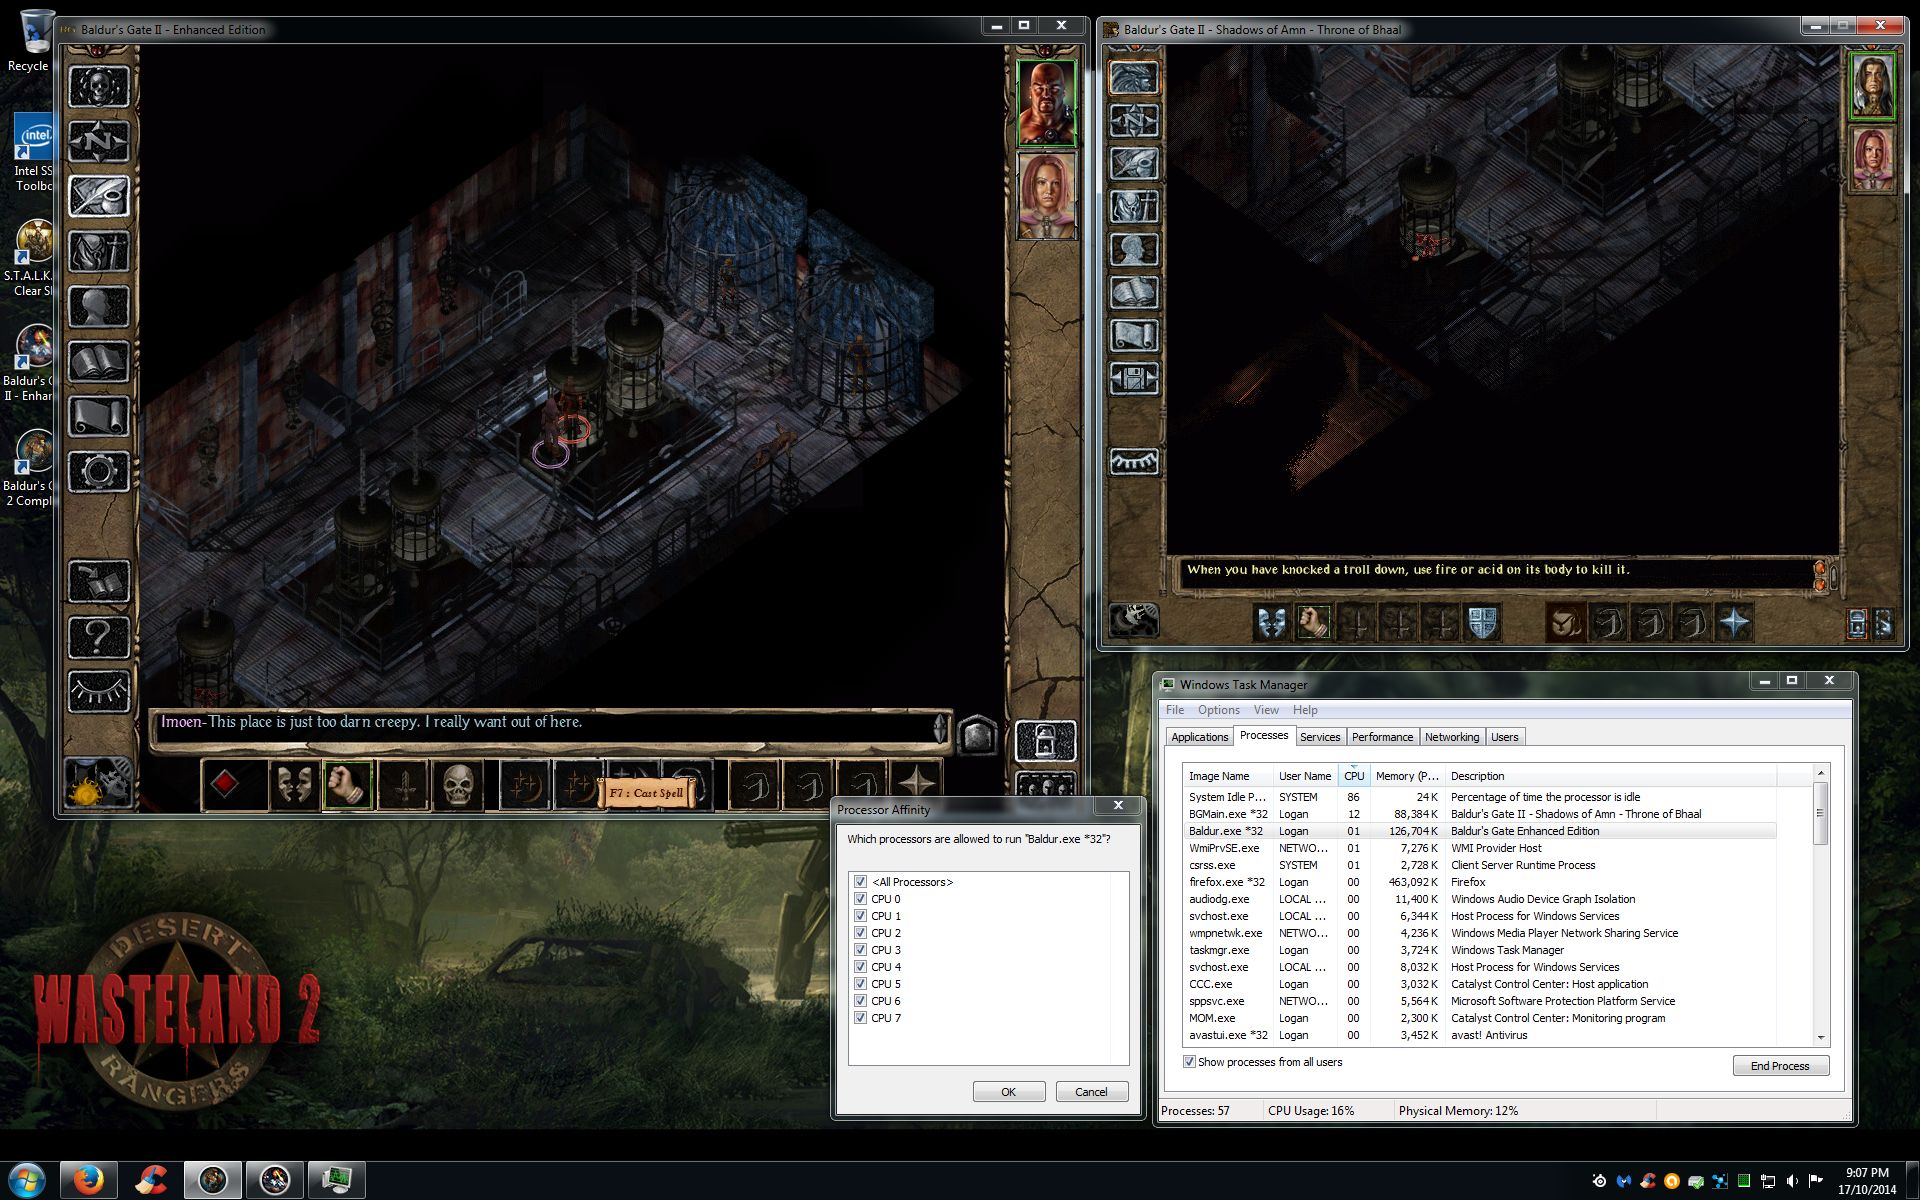Uncheck CPU 1 in Processor Affinity
Screen dimensions: 1920x1200
click(860, 916)
